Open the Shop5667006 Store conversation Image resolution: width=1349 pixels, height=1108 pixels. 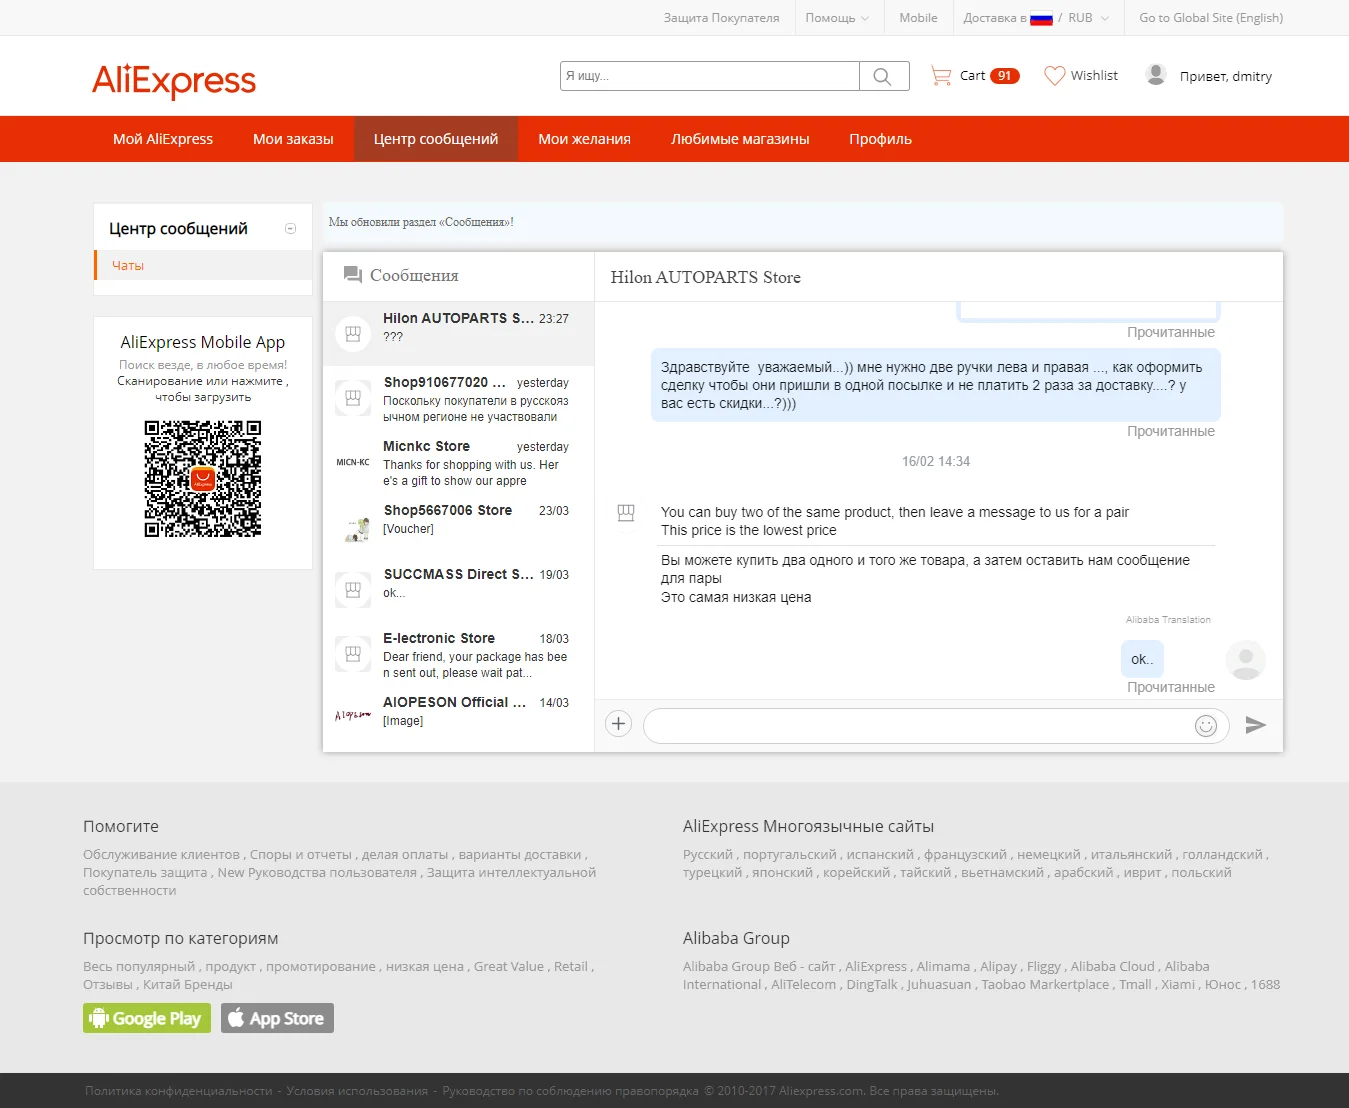point(459,526)
